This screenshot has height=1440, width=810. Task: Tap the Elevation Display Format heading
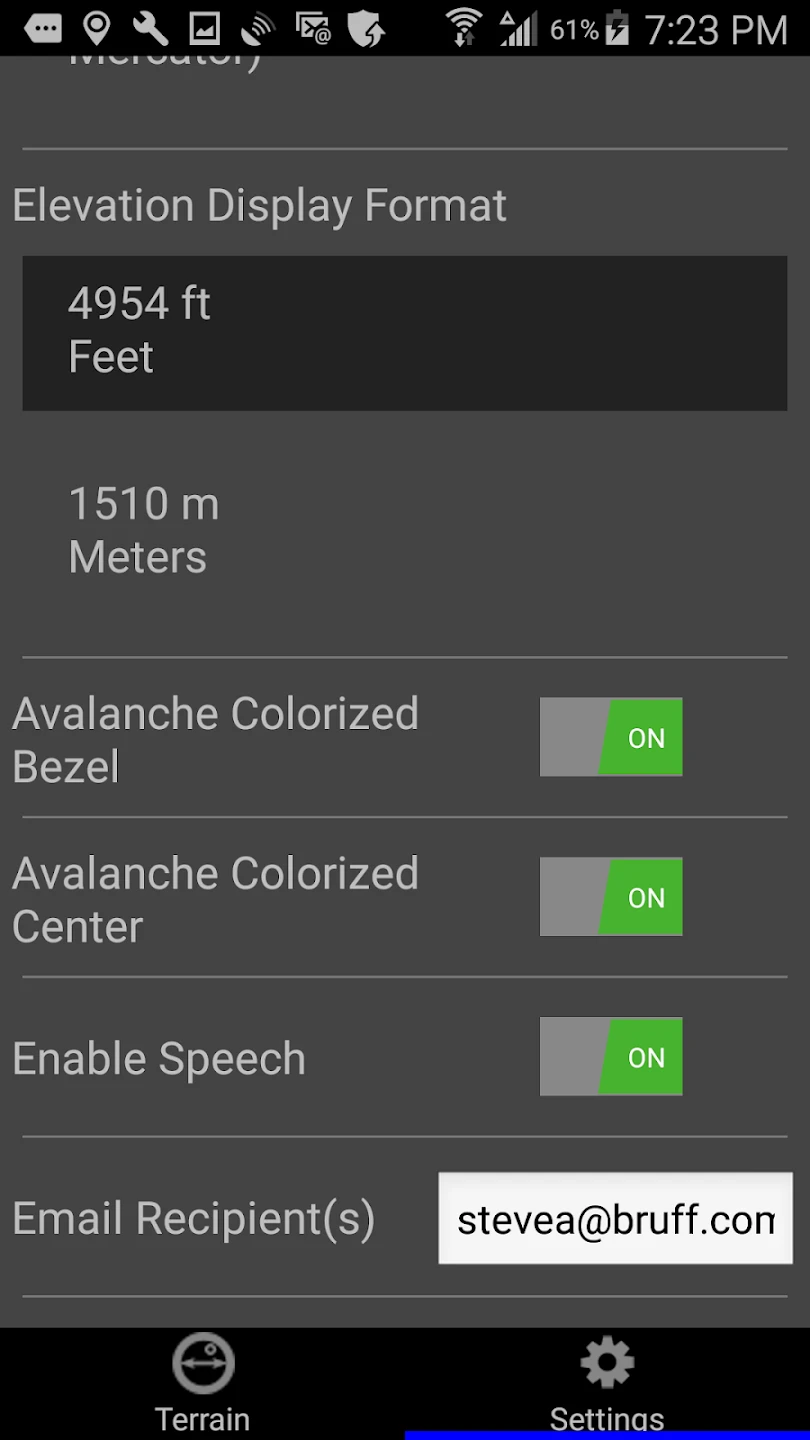click(260, 206)
